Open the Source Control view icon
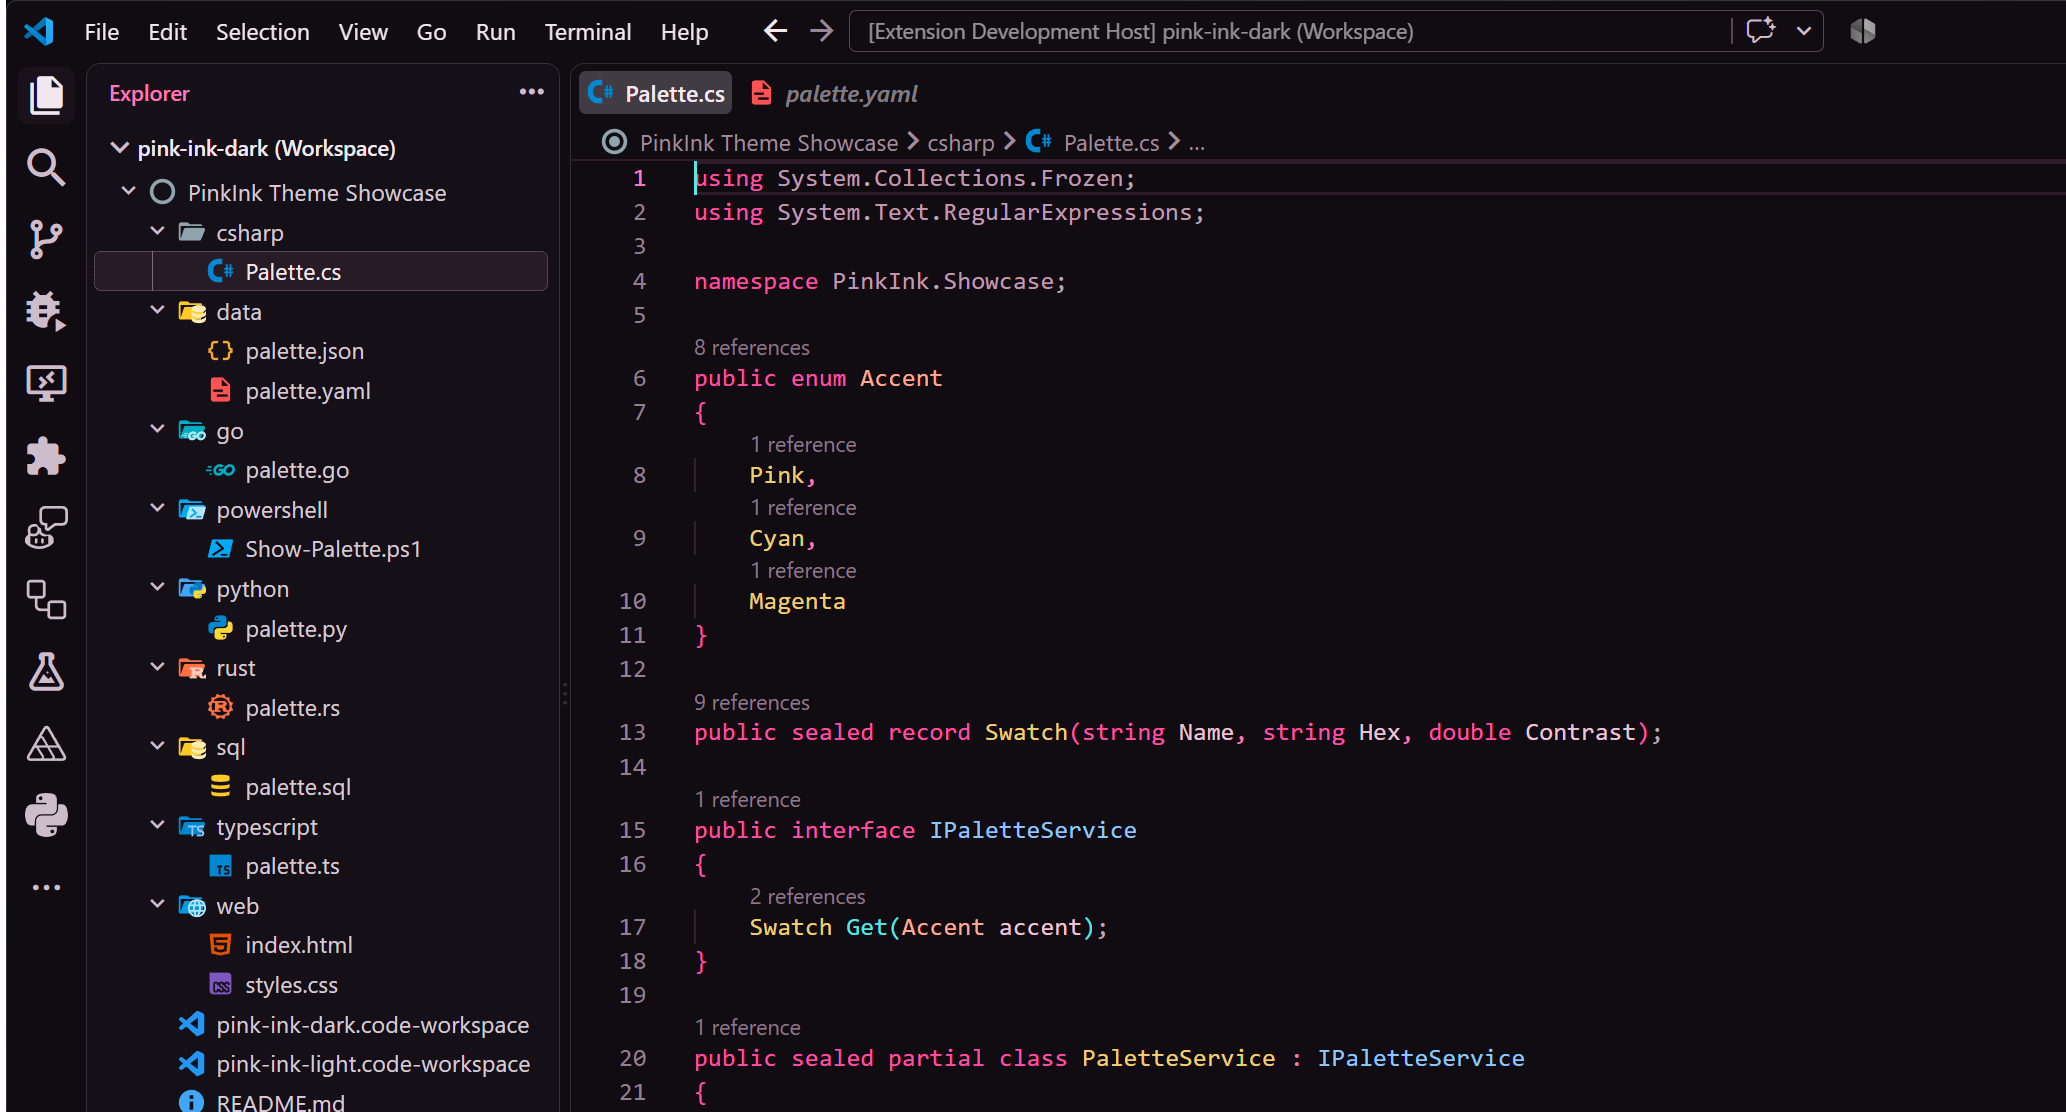This screenshot has width=2066, height=1112. 46,239
